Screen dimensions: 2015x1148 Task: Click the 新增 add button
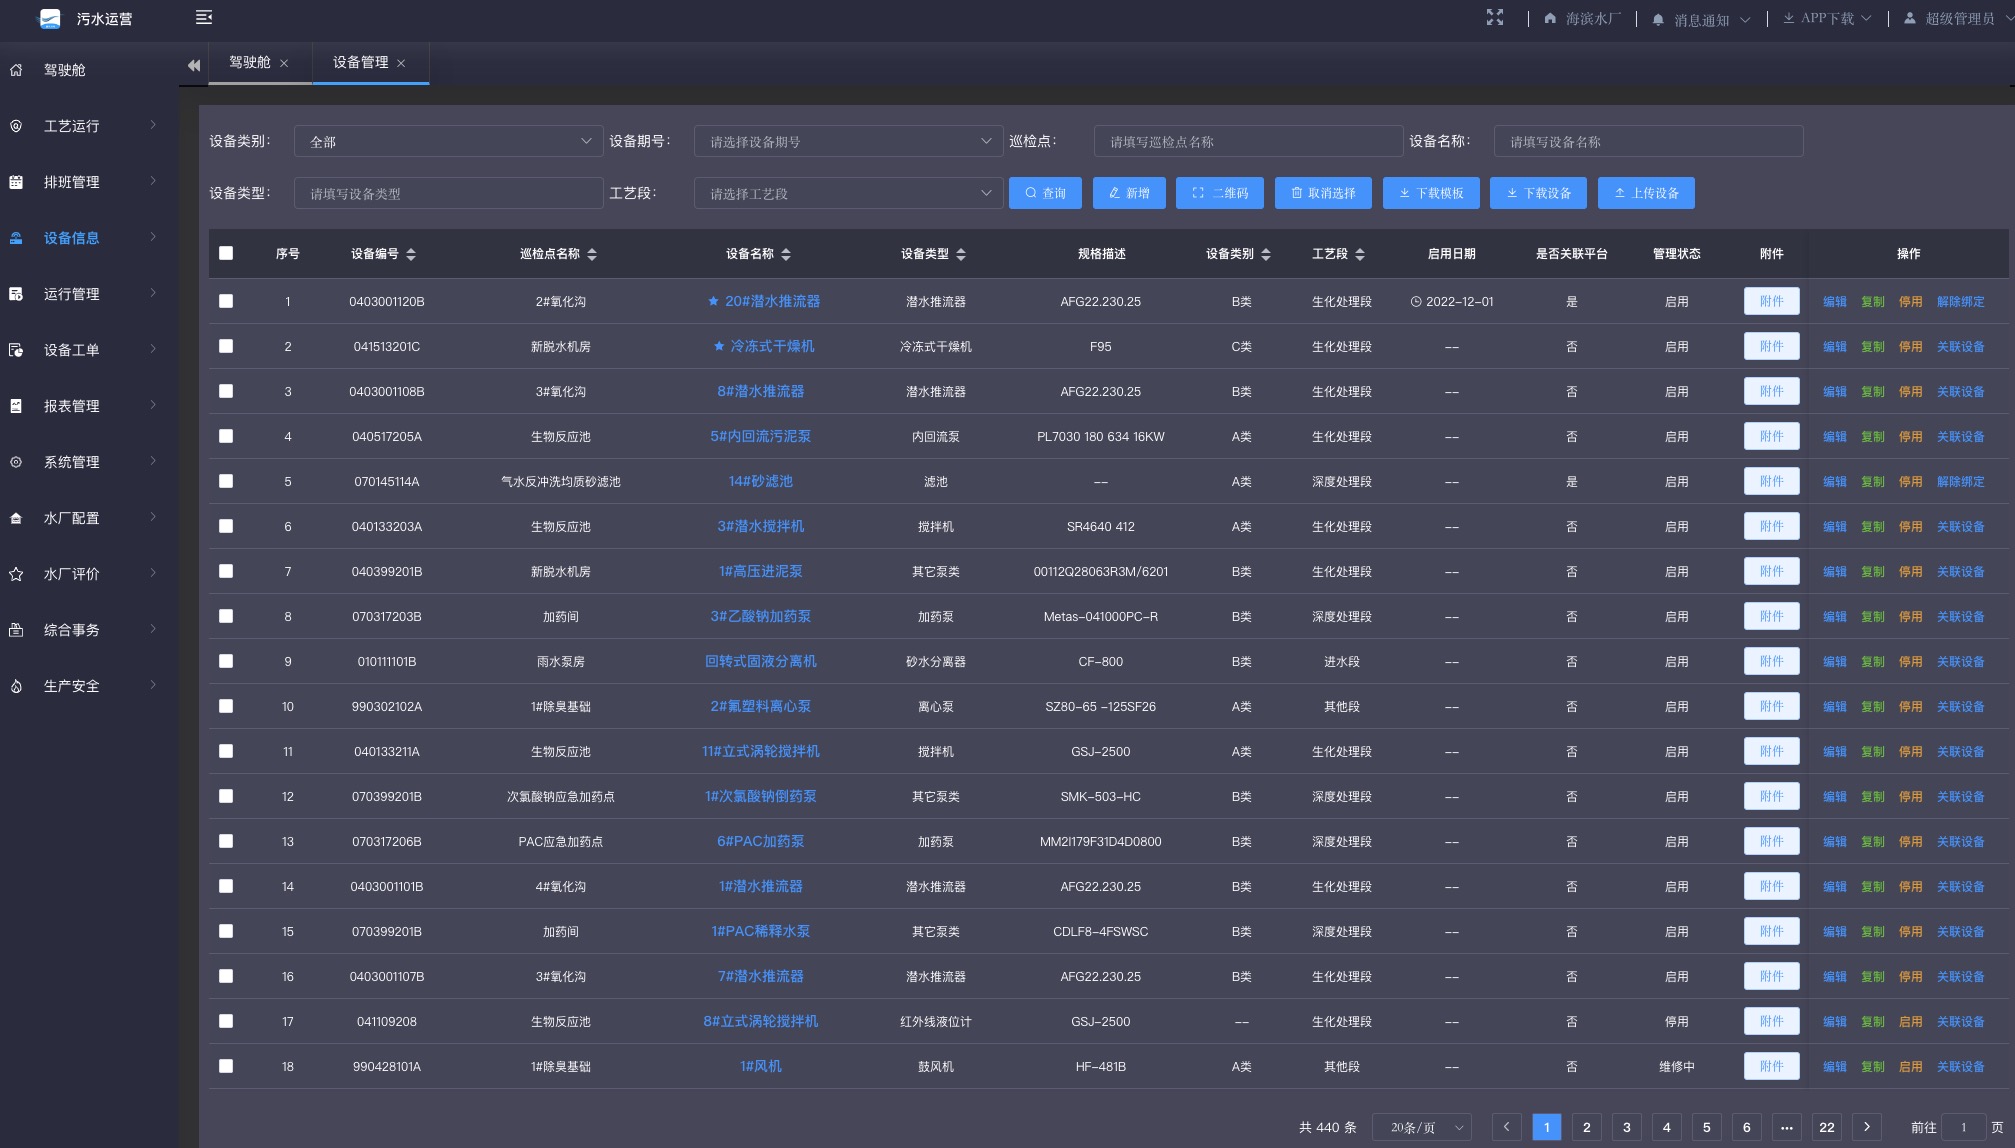coord(1129,193)
